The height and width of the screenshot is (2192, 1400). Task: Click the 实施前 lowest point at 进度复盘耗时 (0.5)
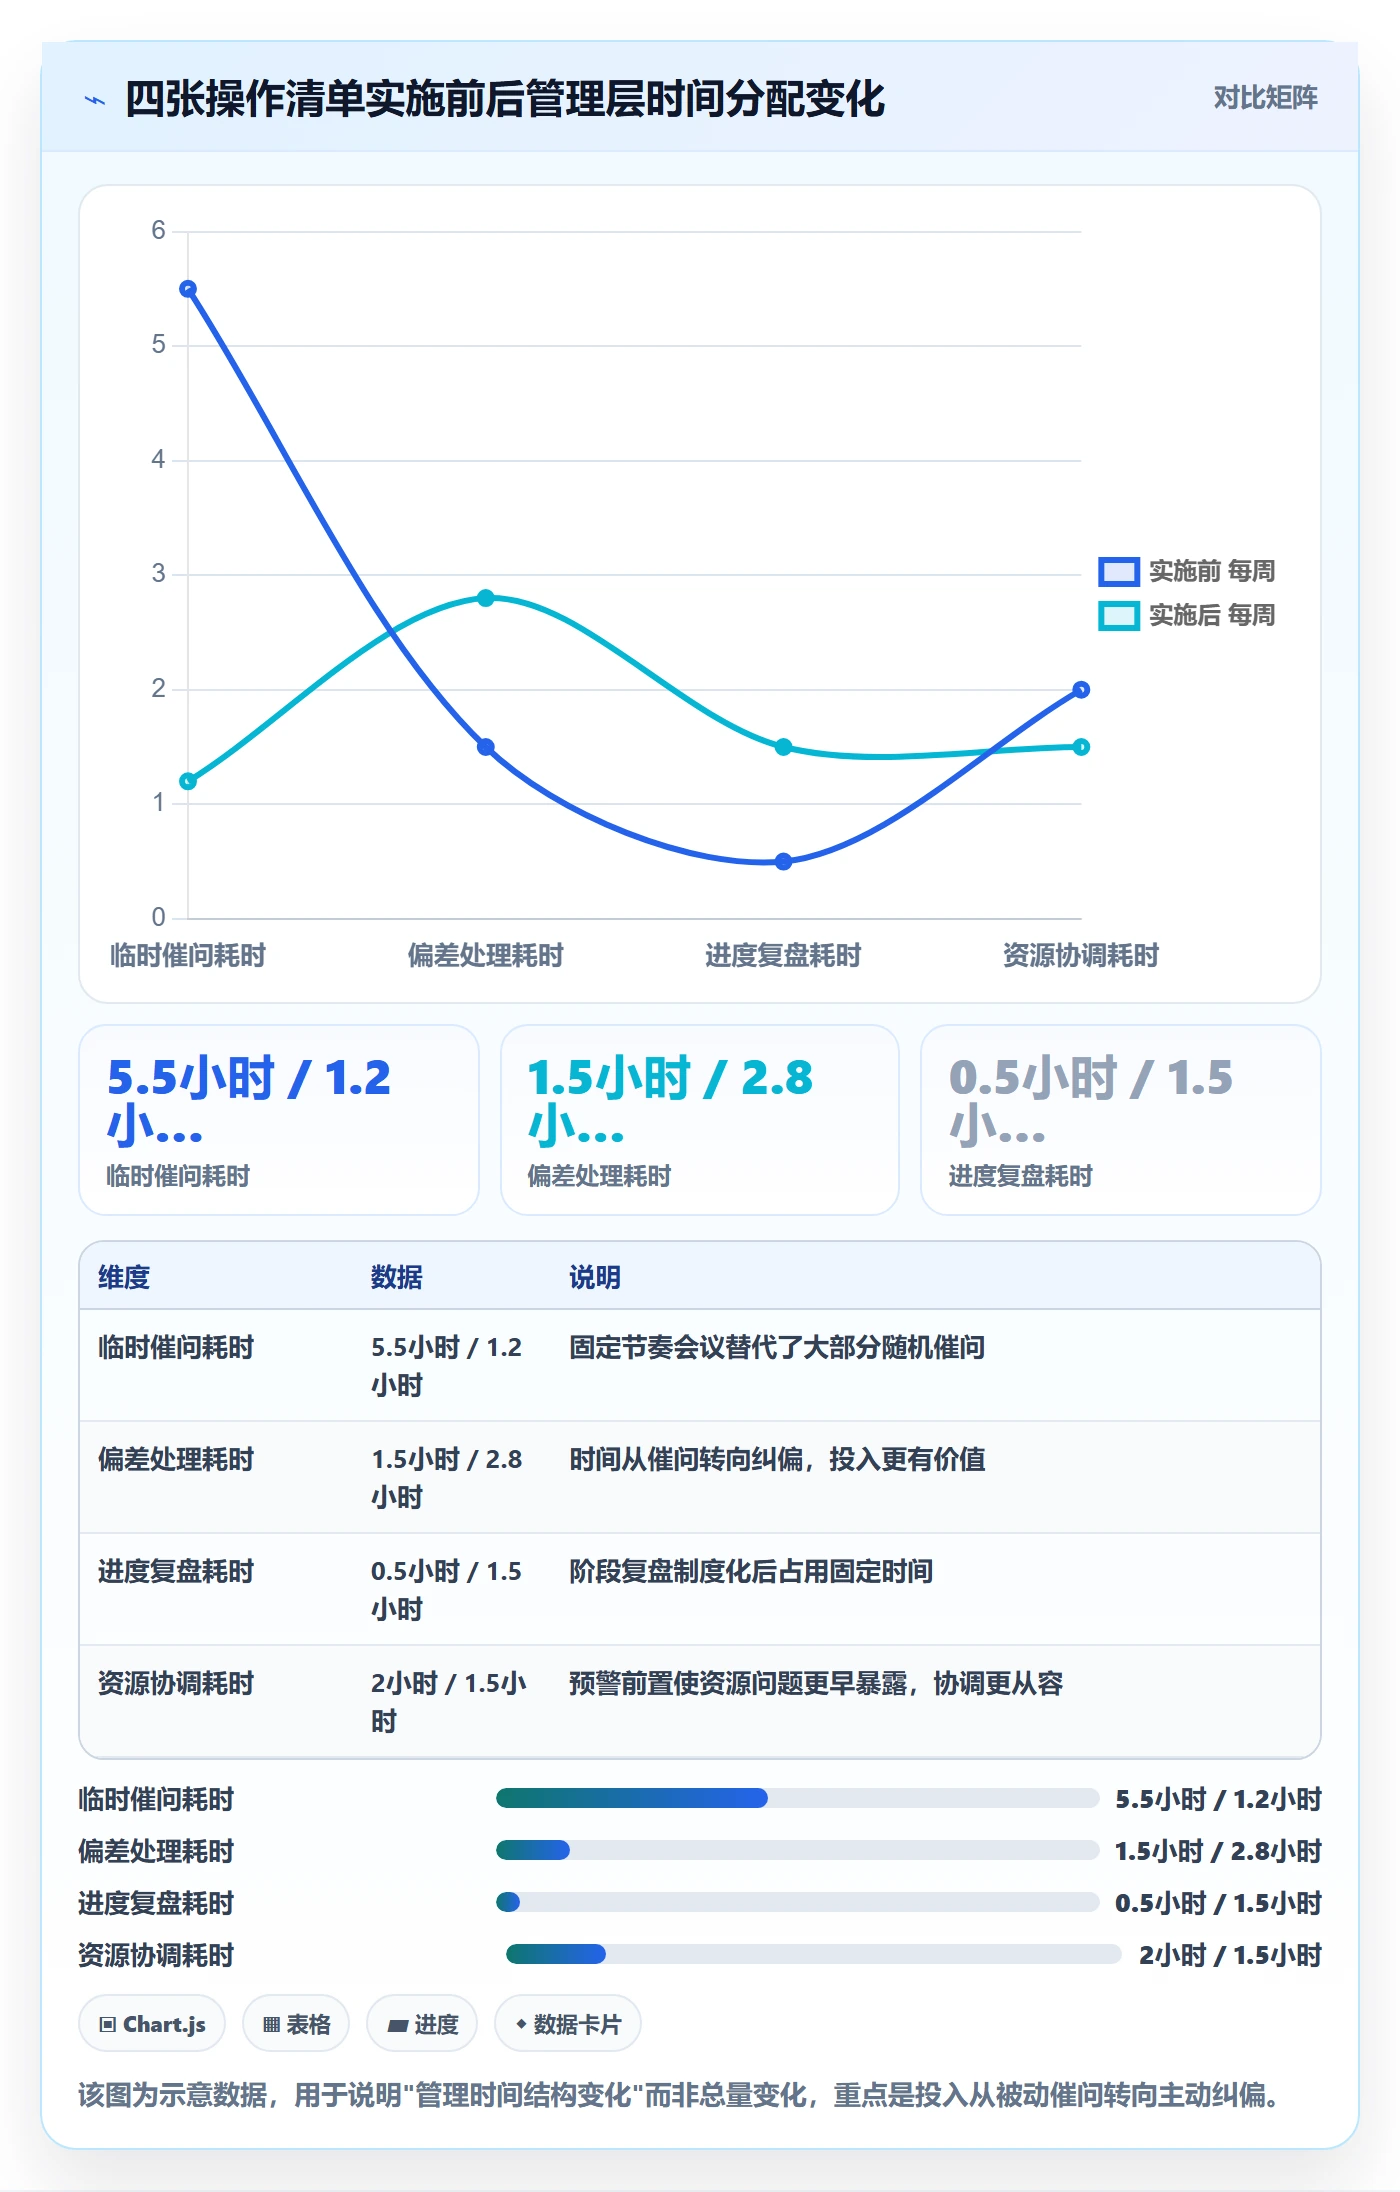[784, 861]
